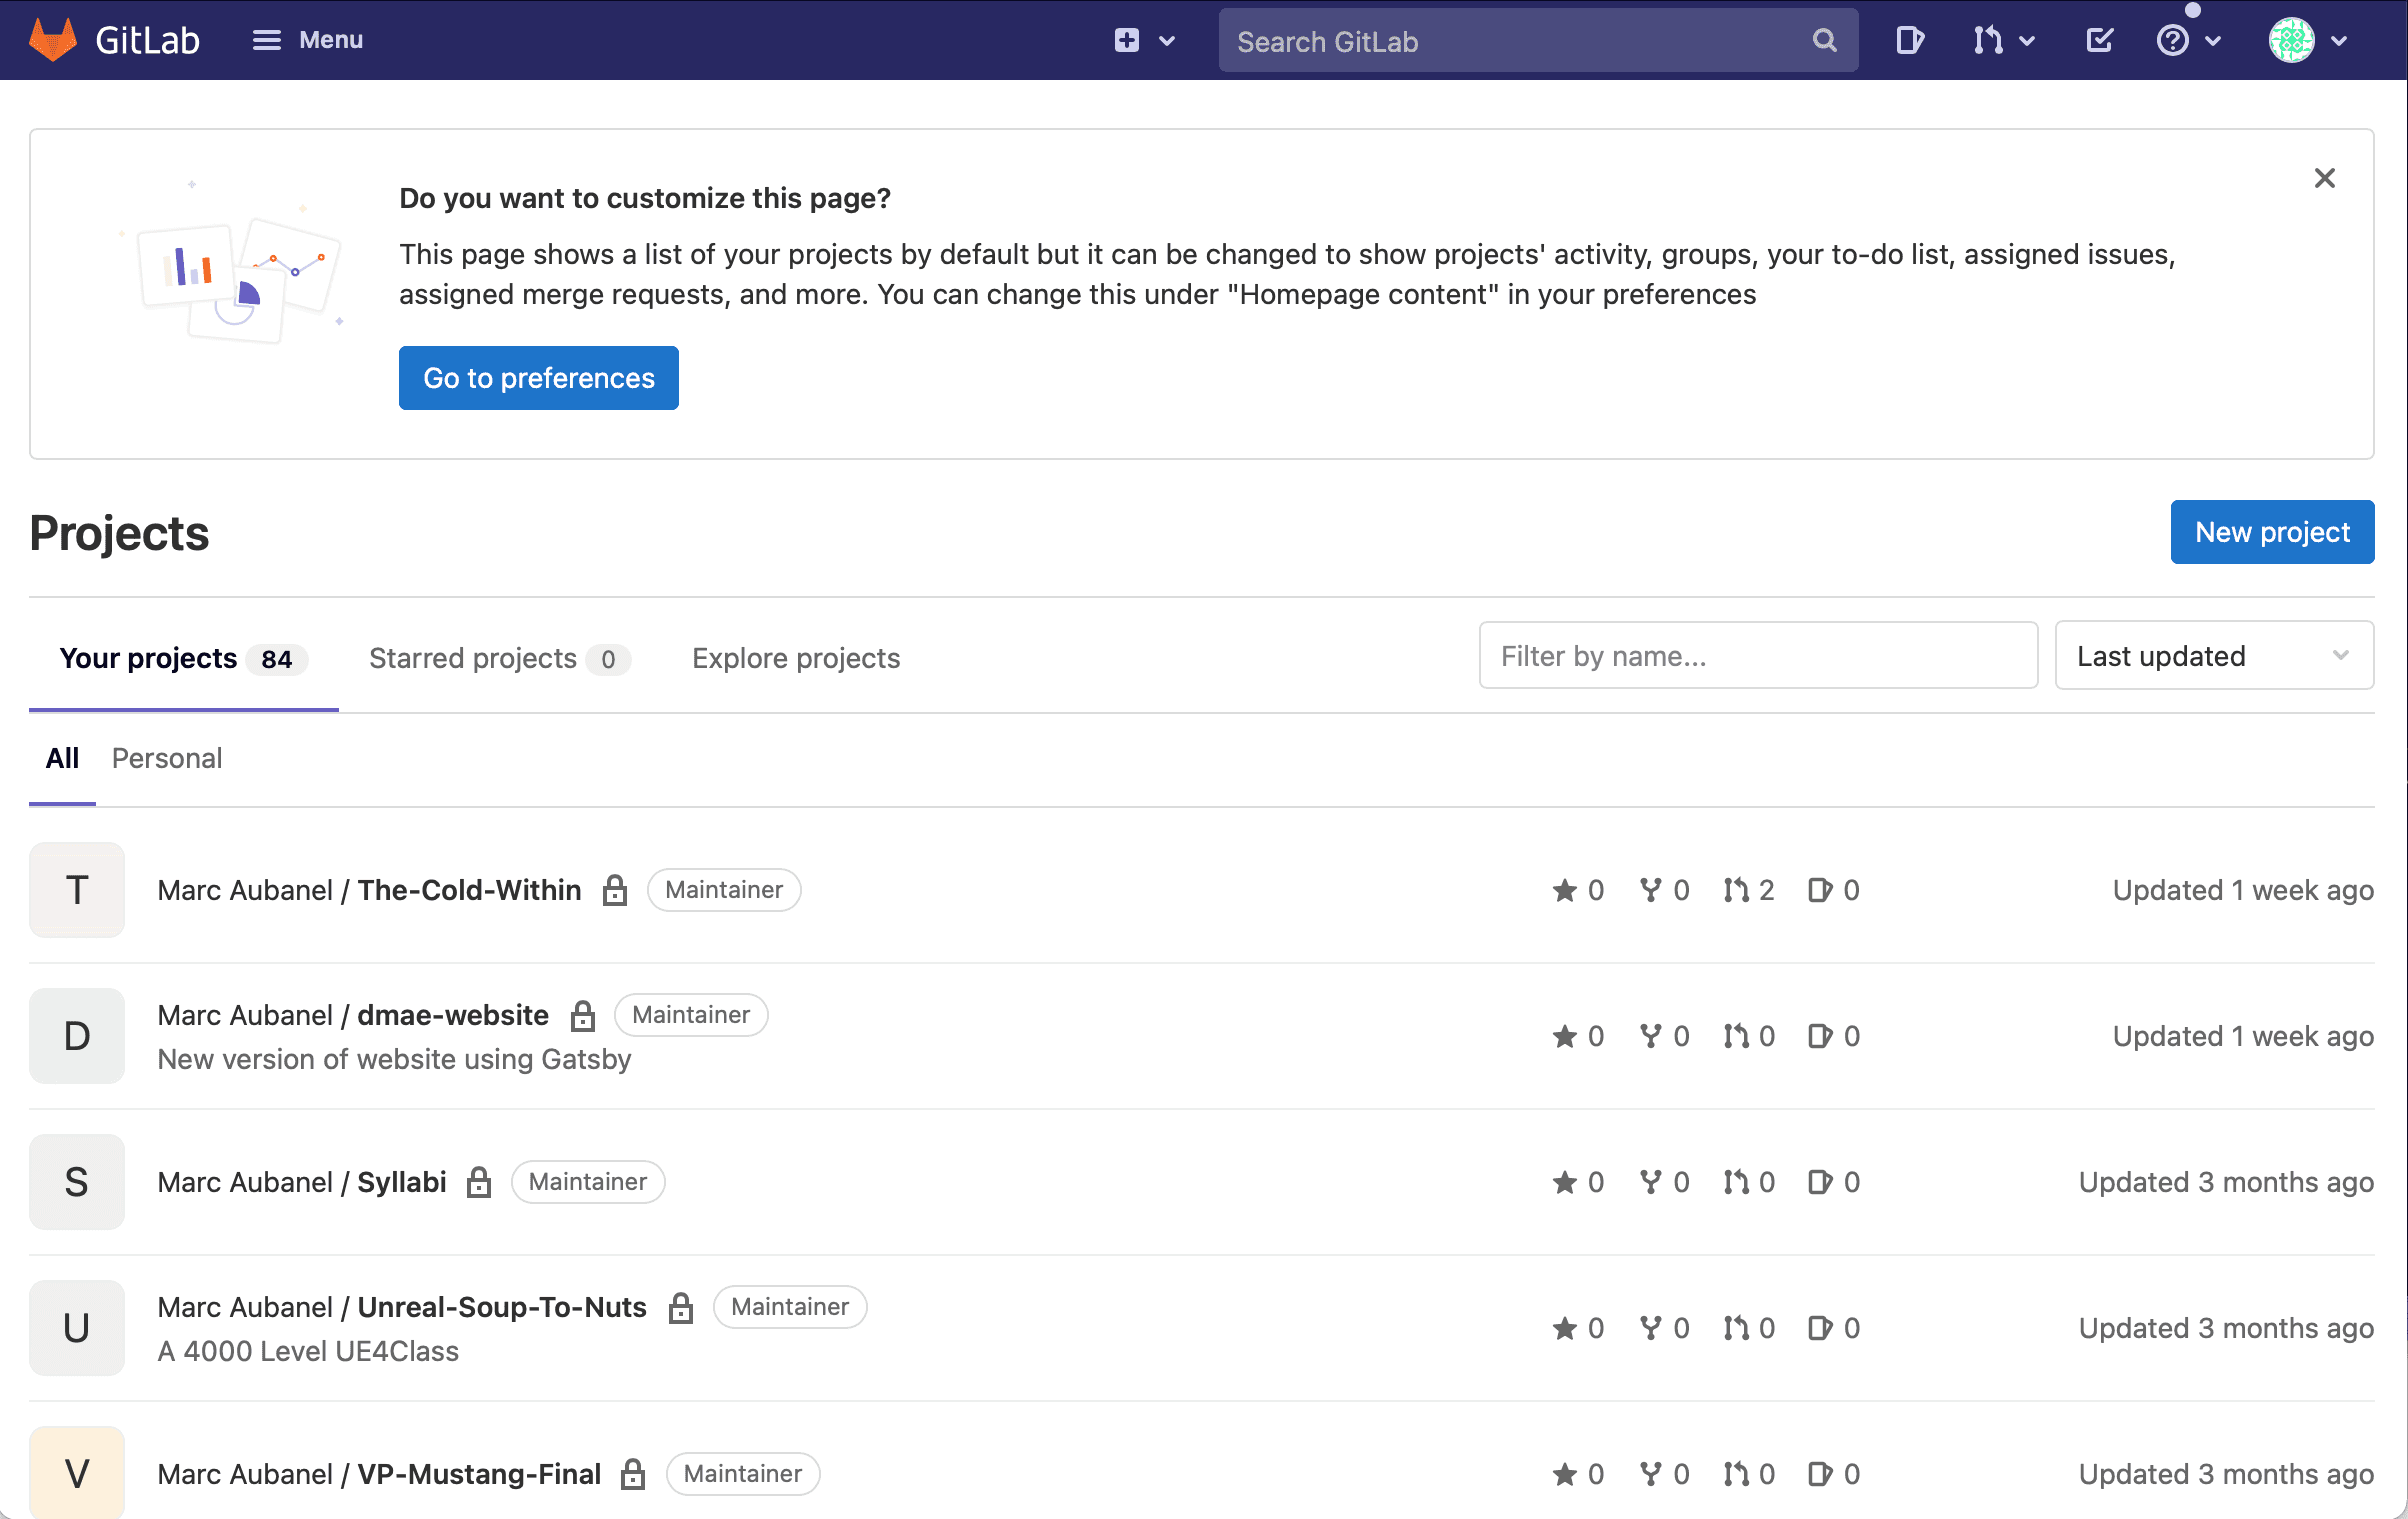2408x1519 pixels.
Task: Open the Syllabi project link
Action: [x=302, y=1182]
